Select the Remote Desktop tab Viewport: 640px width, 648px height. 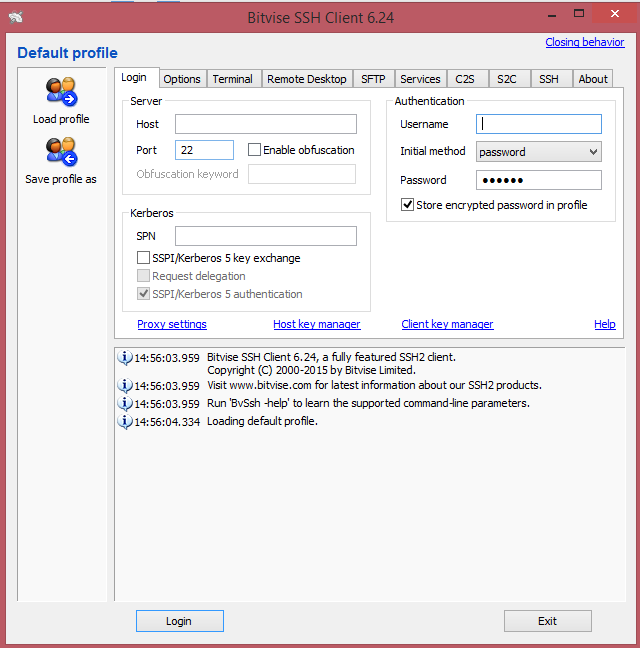click(x=307, y=79)
